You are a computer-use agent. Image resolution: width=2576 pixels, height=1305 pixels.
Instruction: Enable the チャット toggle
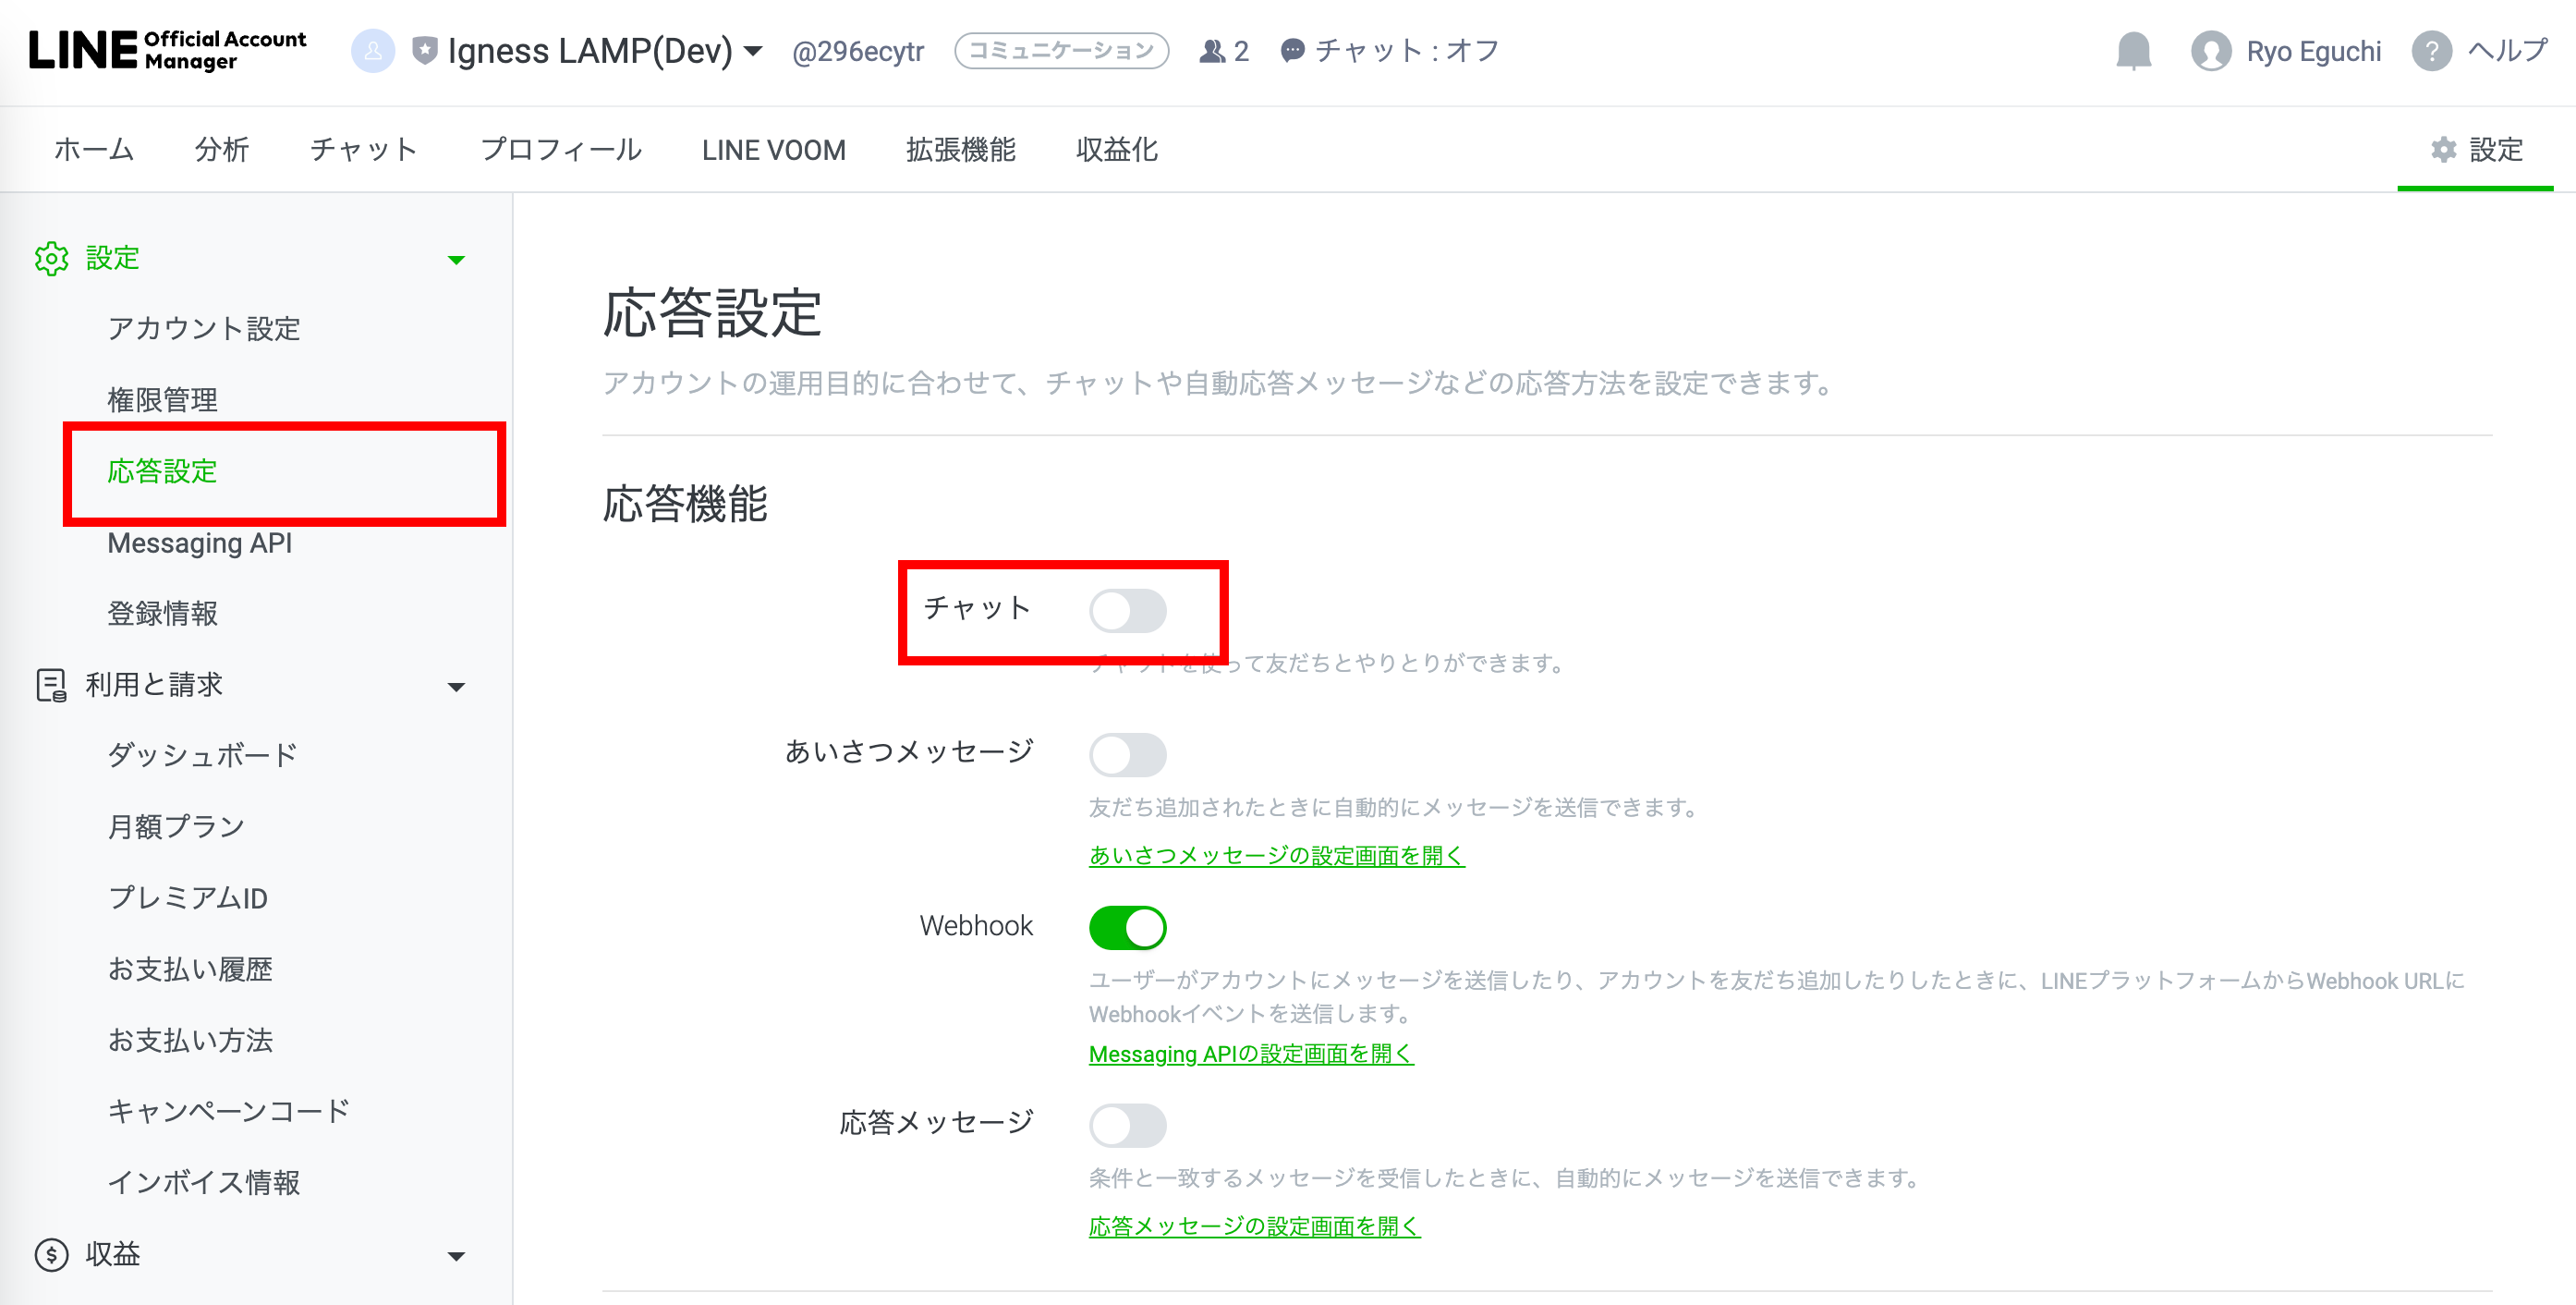point(1127,610)
